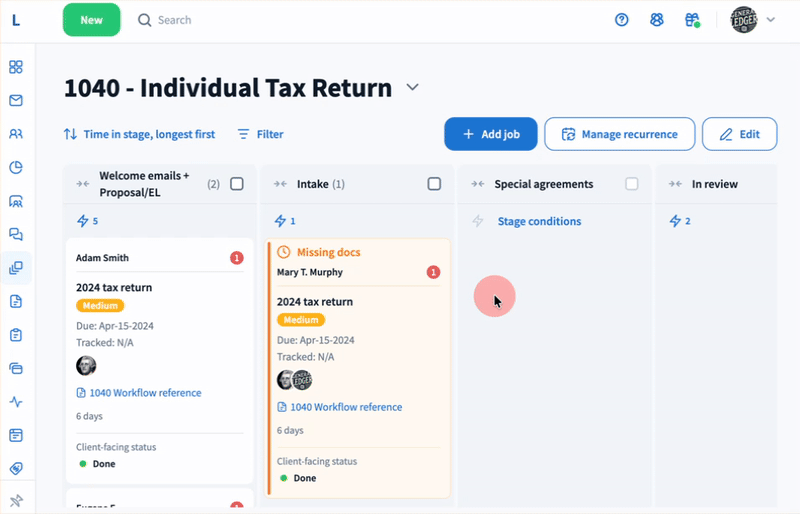Click the activity pulse icon in sidebar
Image resolution: width=800 pixels, height=514 pixels.
(16, 402)
